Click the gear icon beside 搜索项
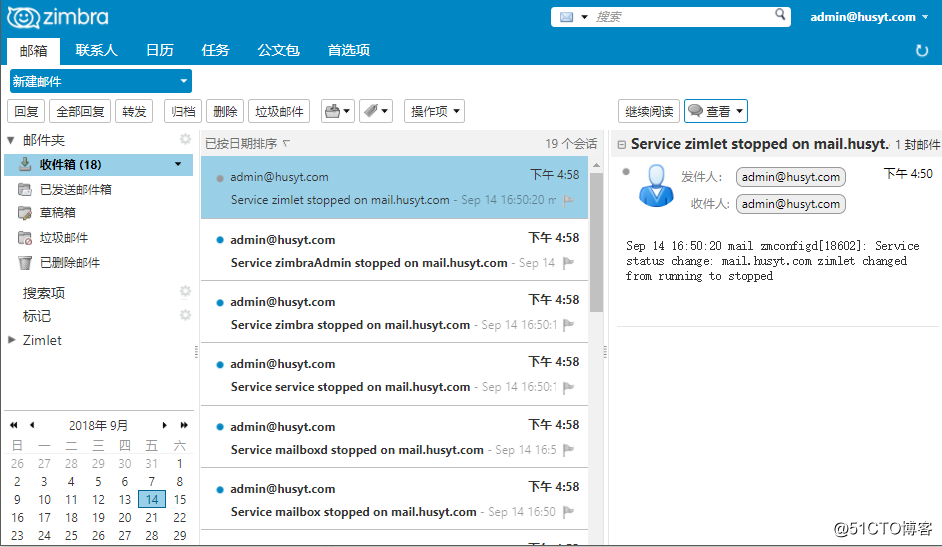The width and height of the screenshot is (942, 547). click(185, 292)
